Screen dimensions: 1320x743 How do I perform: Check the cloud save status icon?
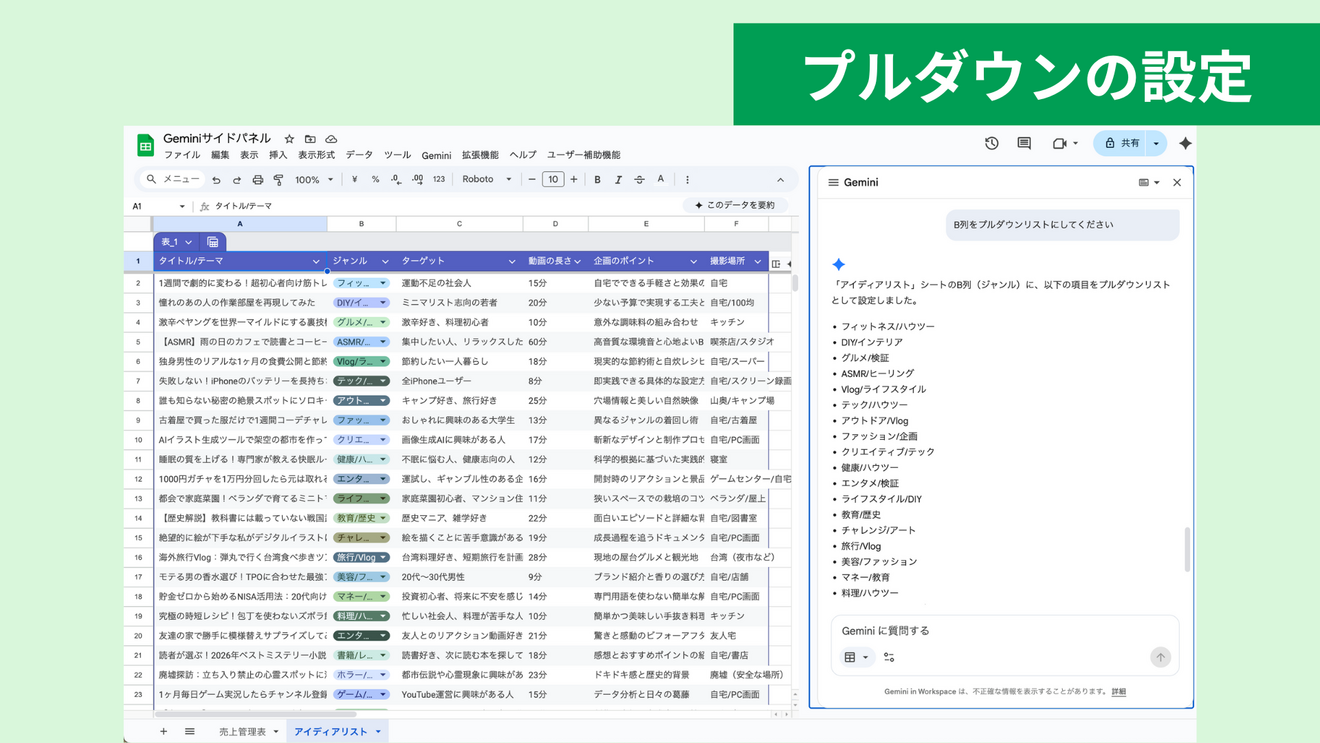click(x=331, y=139)
